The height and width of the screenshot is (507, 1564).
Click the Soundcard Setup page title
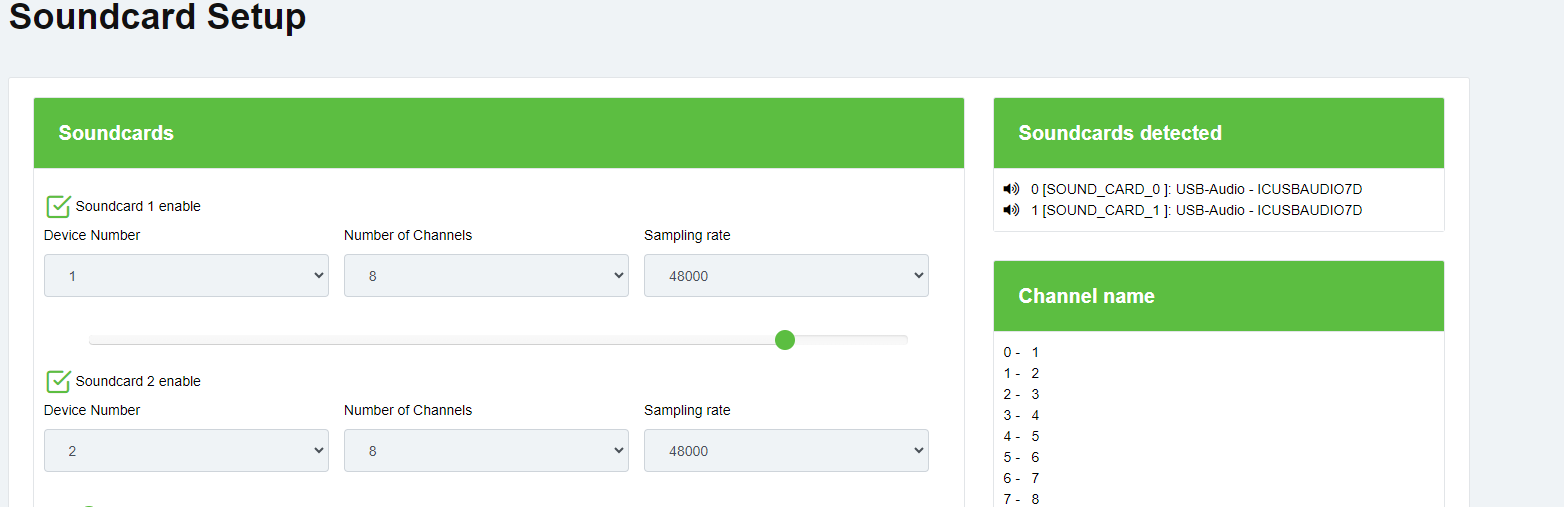coord(157,17)
